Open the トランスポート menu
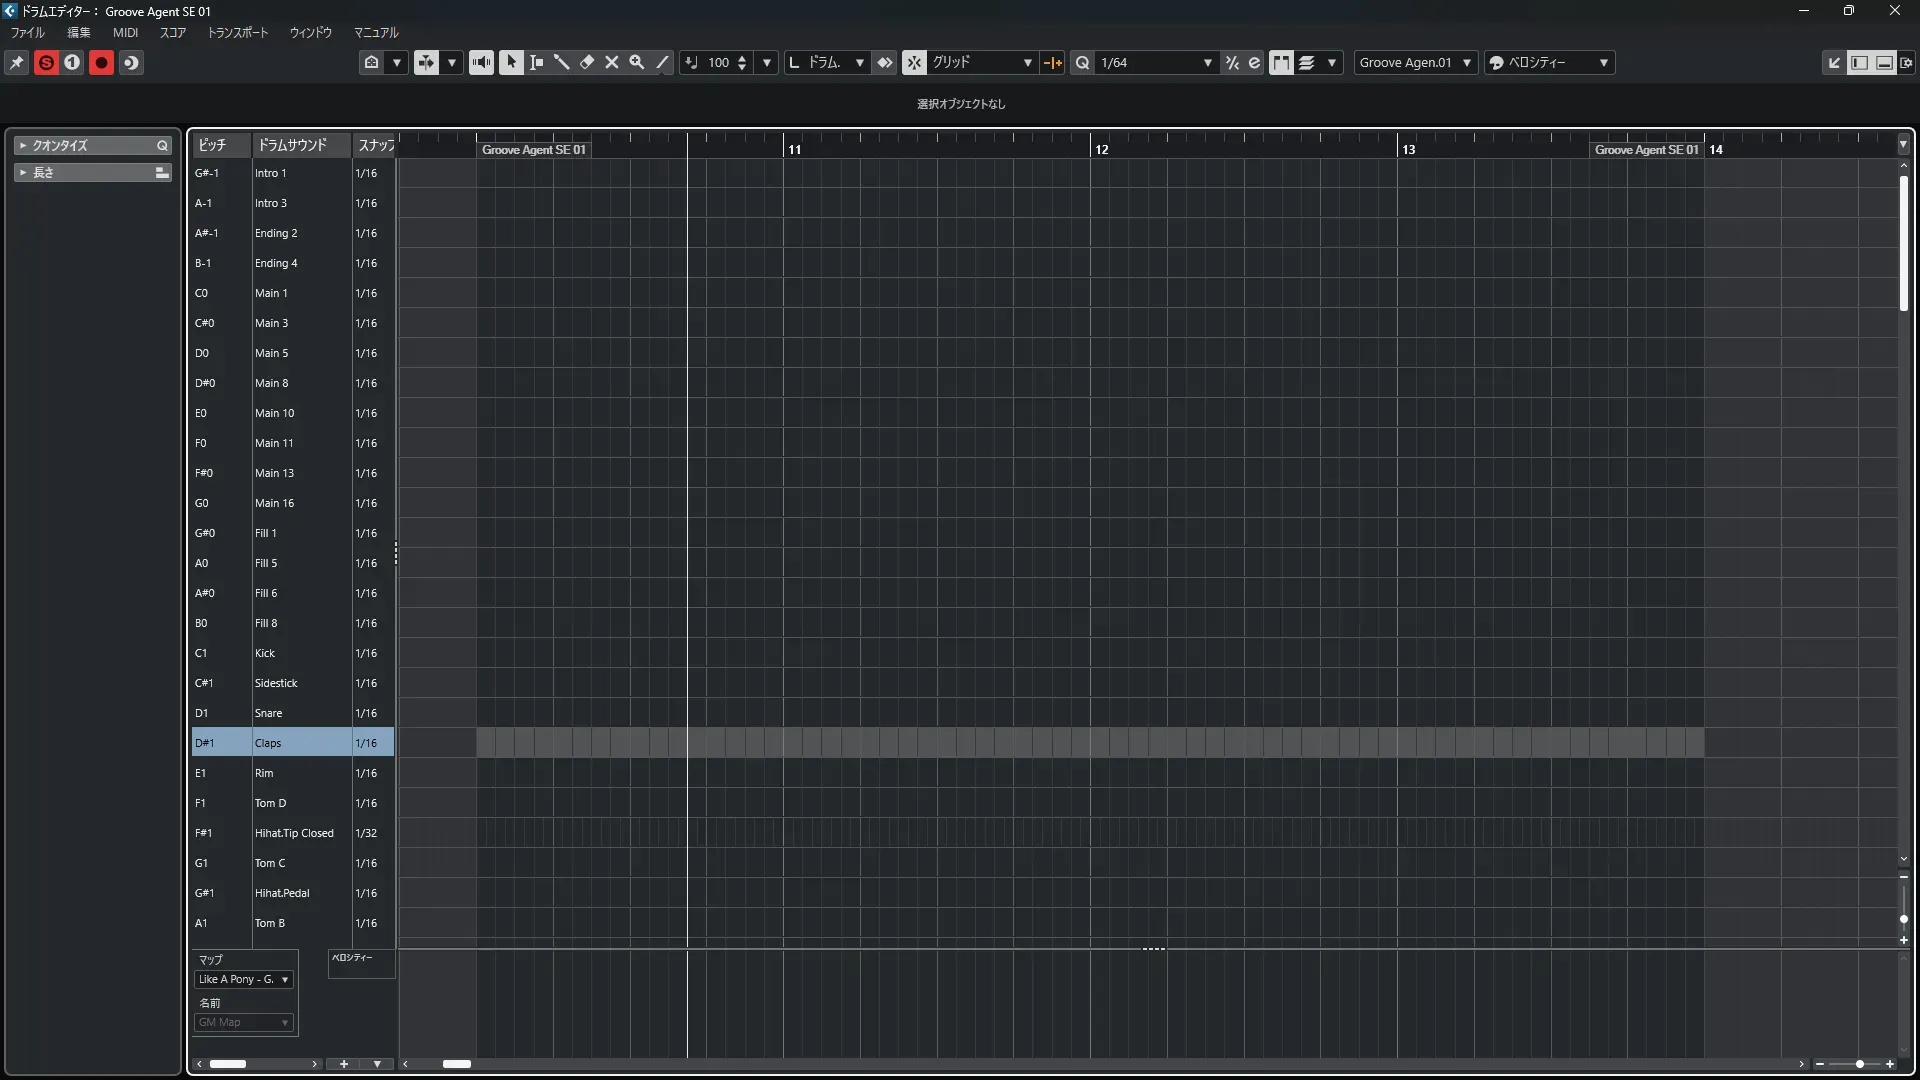This screenshot has height=1080, width=1920. coord(237,32)
